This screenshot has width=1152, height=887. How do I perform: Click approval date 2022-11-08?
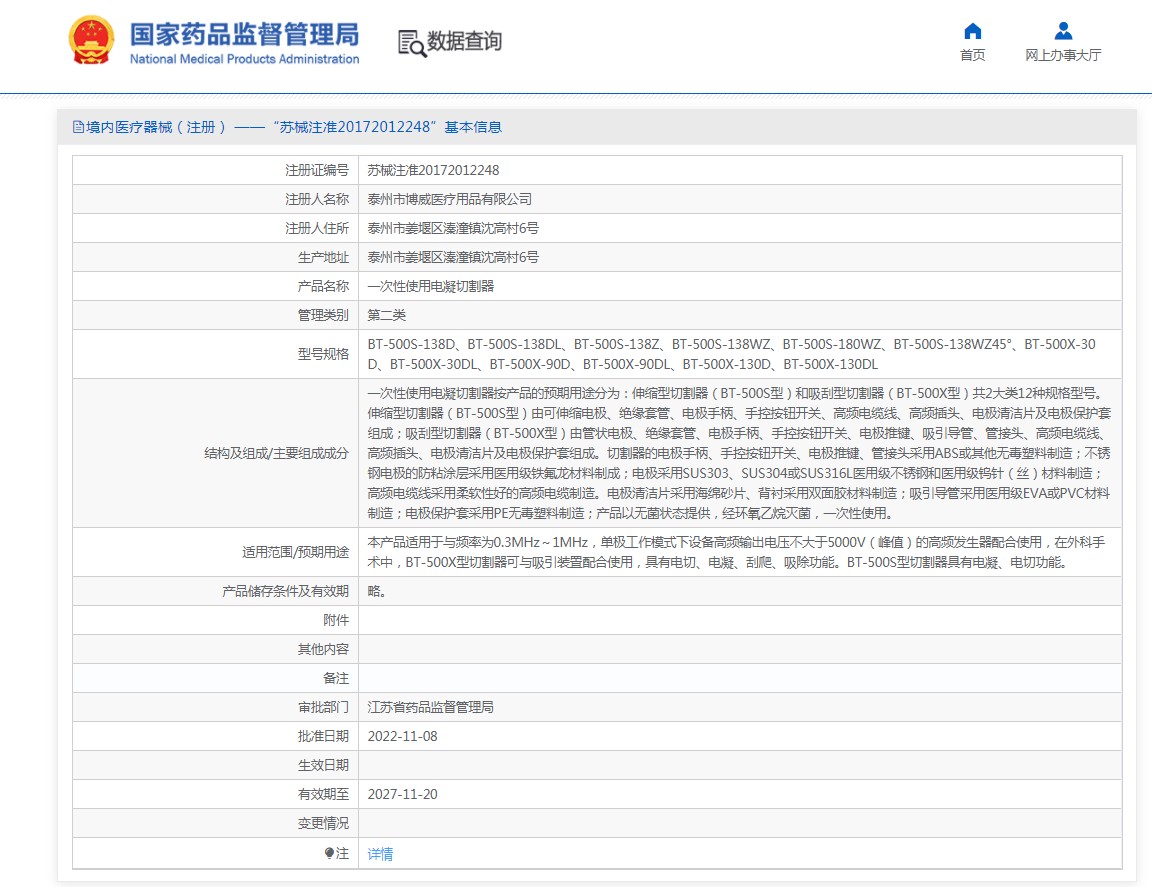click(x=402, y=736)
